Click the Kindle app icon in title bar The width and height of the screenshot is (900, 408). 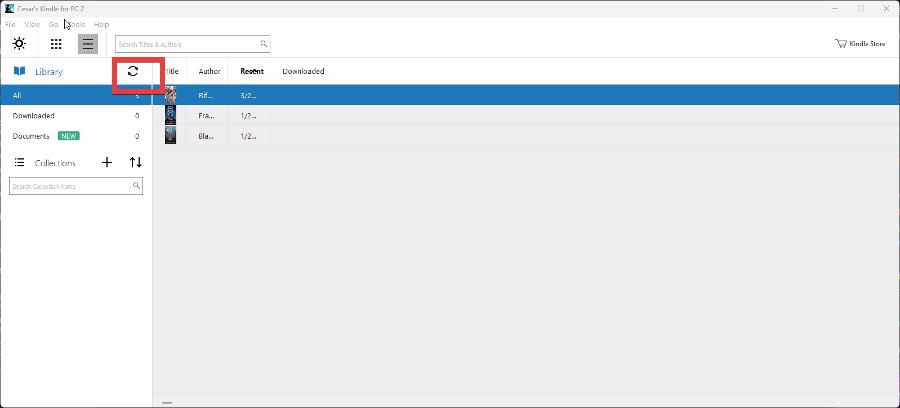pyautogui.click(x=9, y=9)
